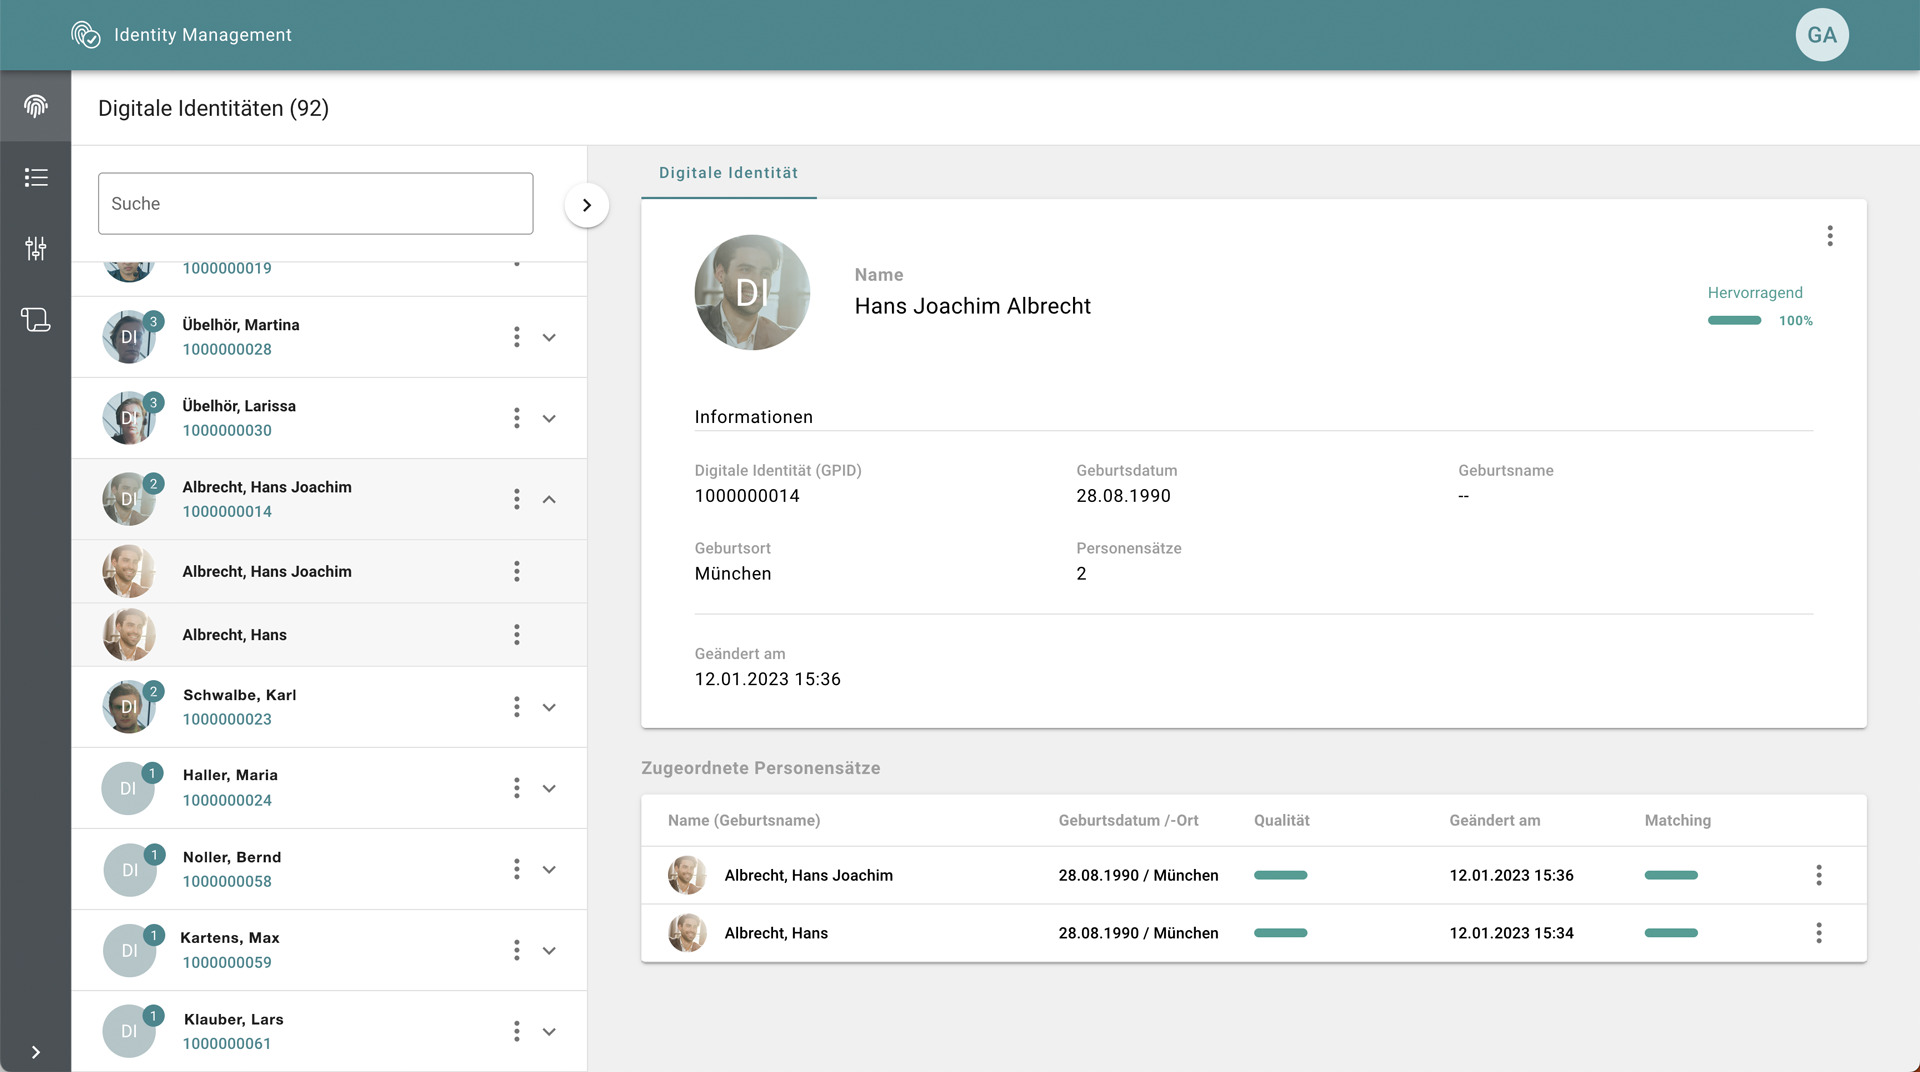Click the Digitale Identitäten (92) heading
This screenshot has width=1920, height=1072.
[213, 108]
